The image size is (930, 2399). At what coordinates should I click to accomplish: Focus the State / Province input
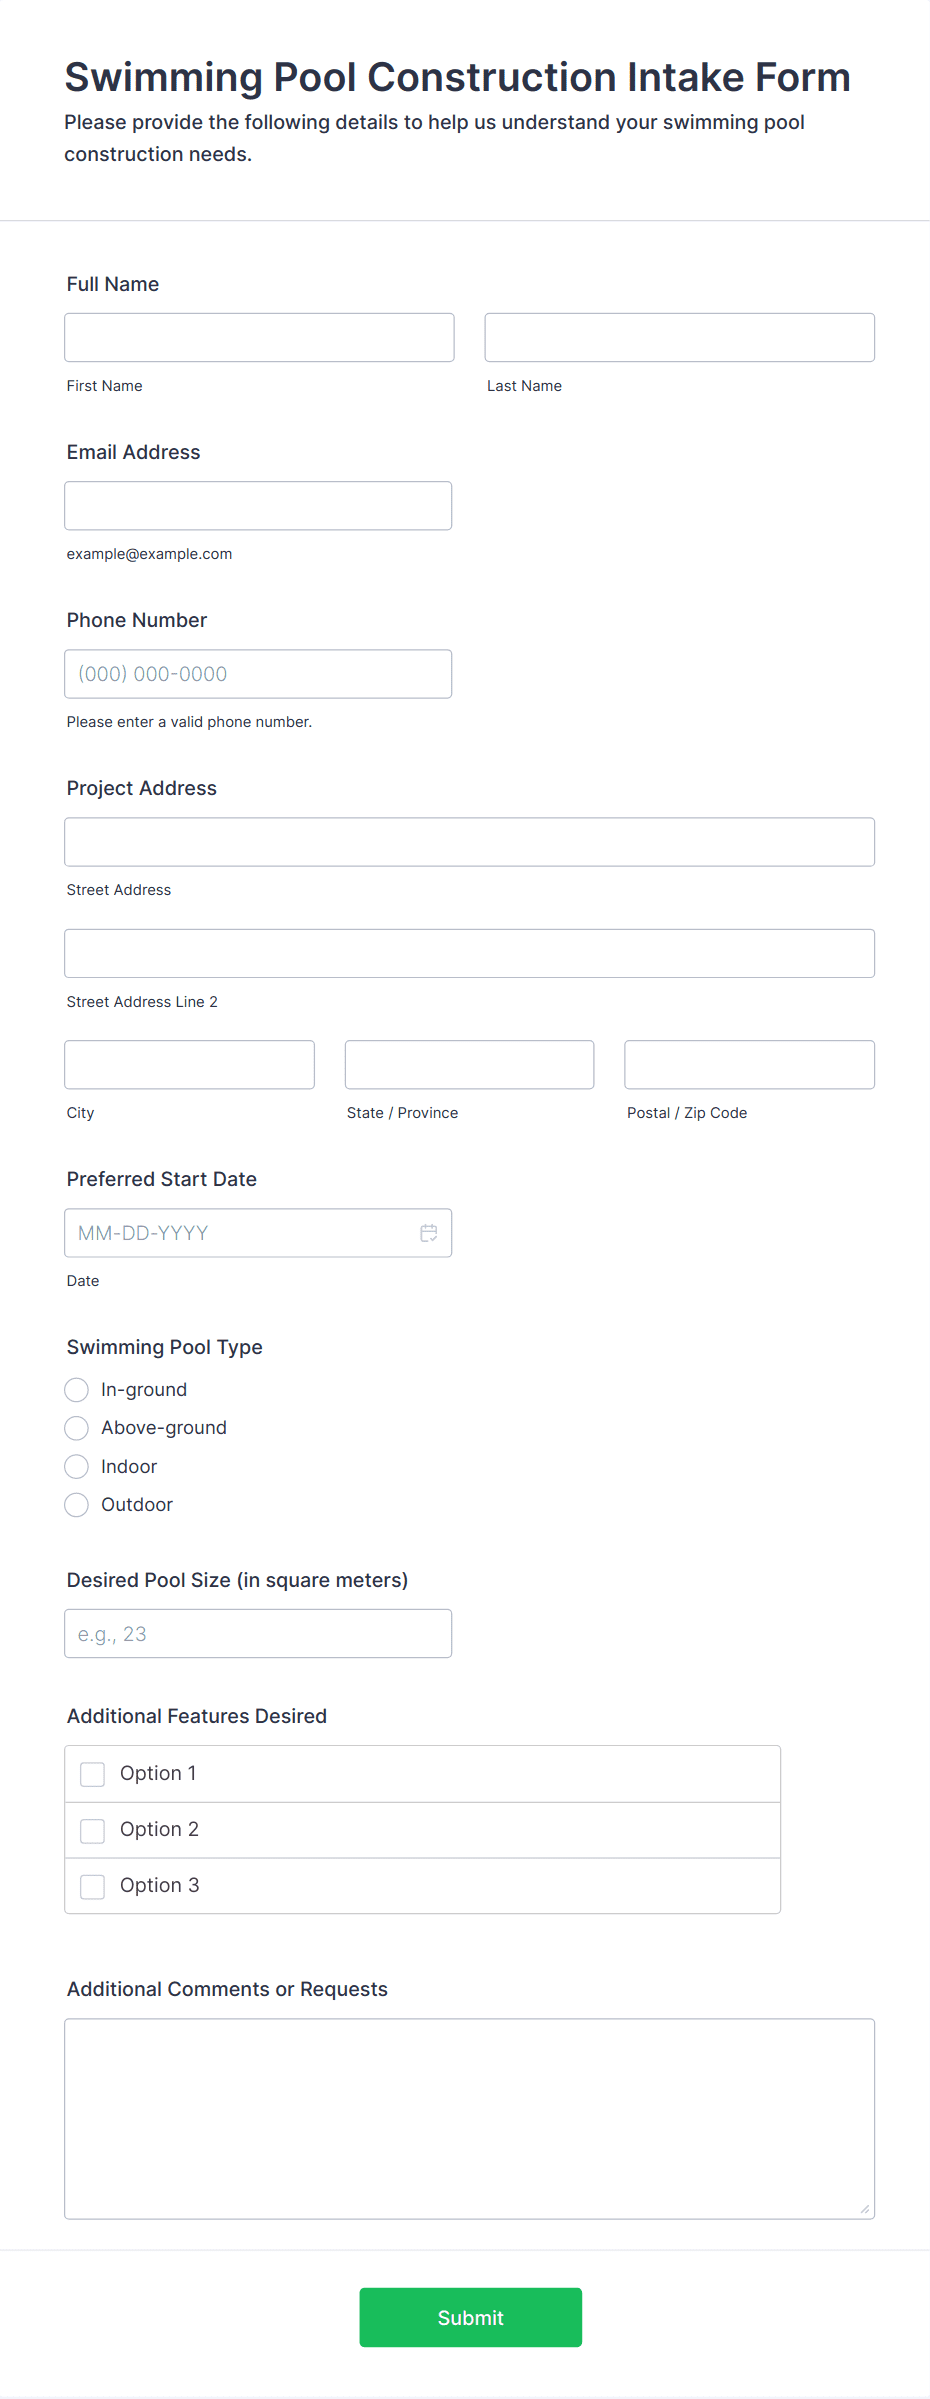(469, 1065)
